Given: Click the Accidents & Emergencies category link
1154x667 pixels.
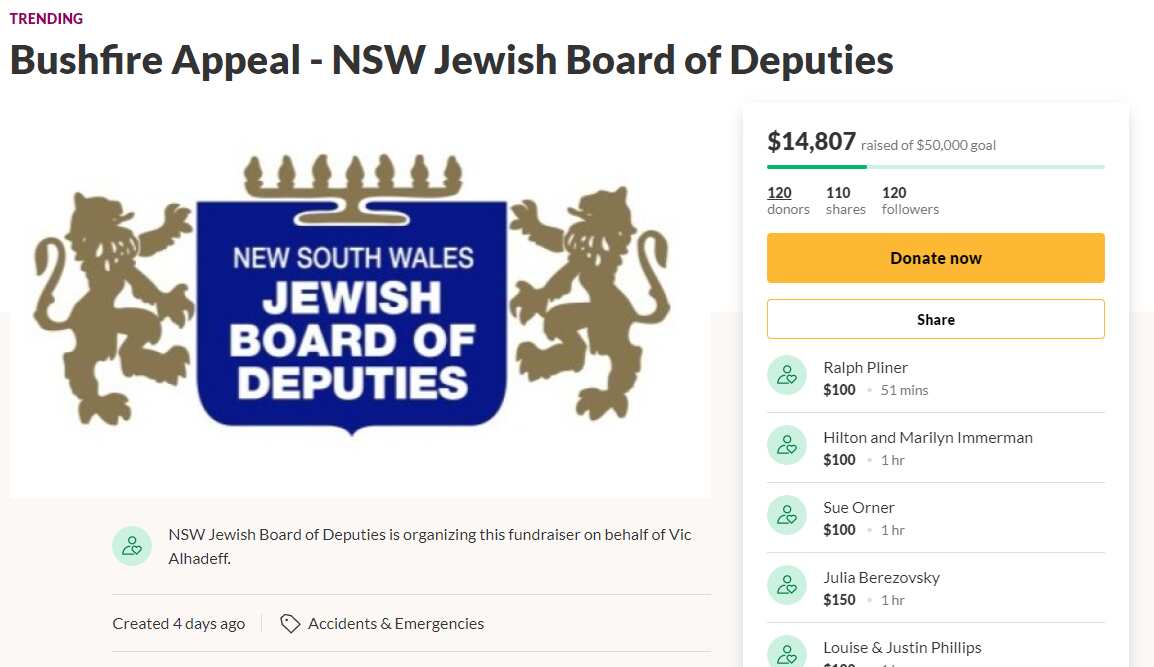Looking at the screenshot, I should coord(398,623).
